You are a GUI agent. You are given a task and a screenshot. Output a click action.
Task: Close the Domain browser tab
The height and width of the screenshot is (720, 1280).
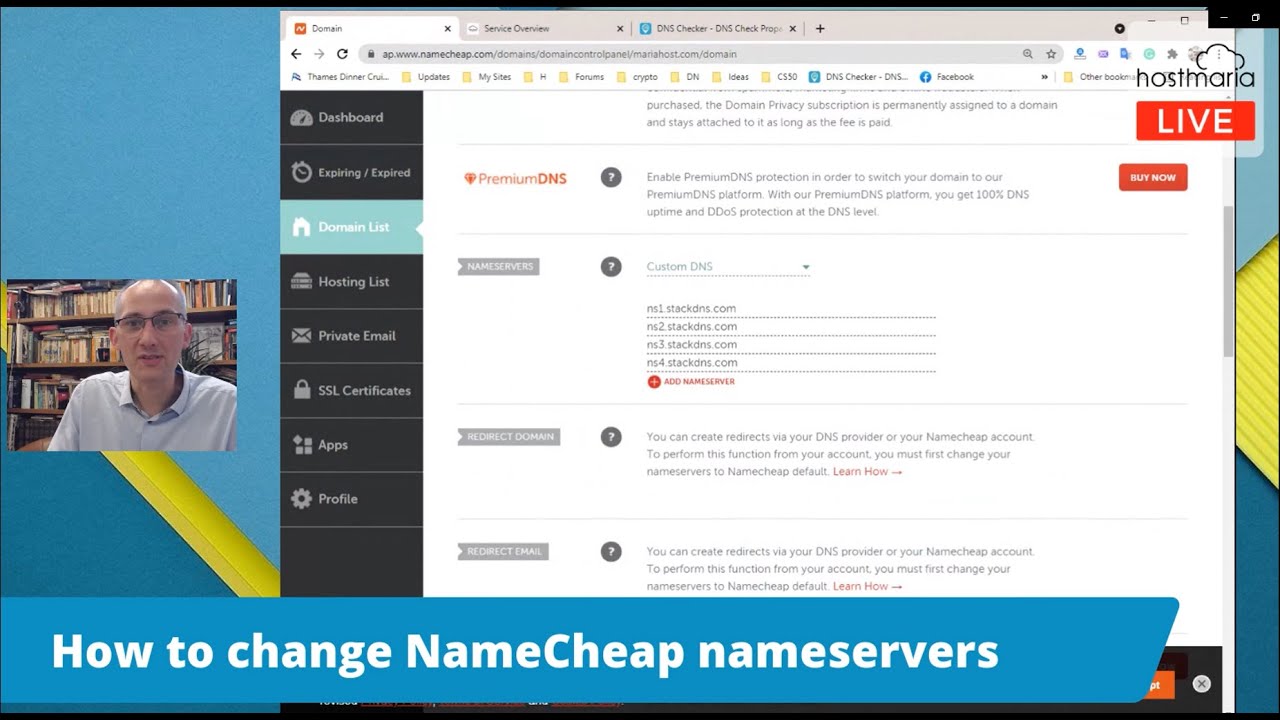[x=446, y=29]
